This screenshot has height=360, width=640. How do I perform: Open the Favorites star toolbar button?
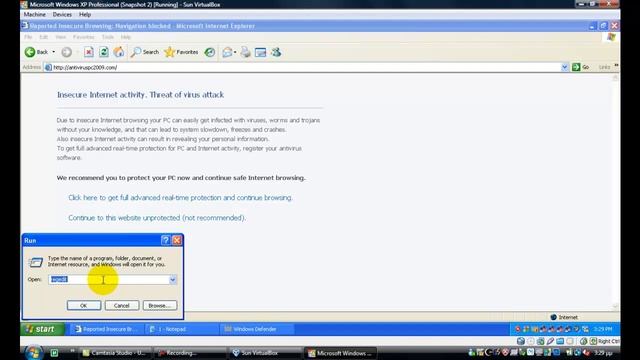coord(181,52)
